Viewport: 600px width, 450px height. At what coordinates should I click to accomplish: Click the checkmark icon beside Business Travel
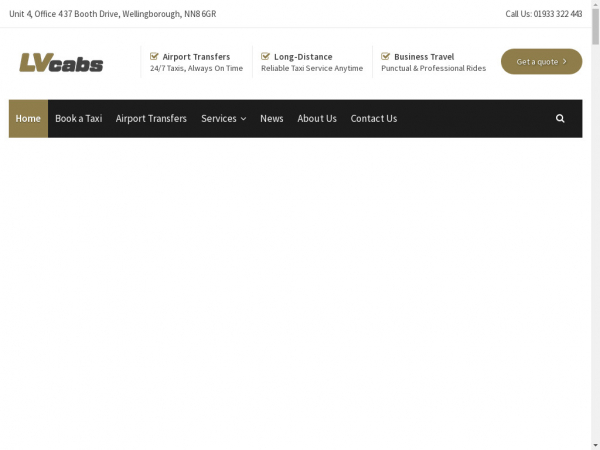385,57
